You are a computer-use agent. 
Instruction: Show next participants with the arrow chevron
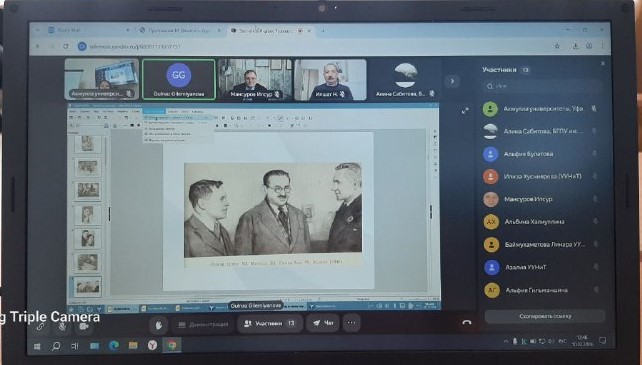point(452,81)
